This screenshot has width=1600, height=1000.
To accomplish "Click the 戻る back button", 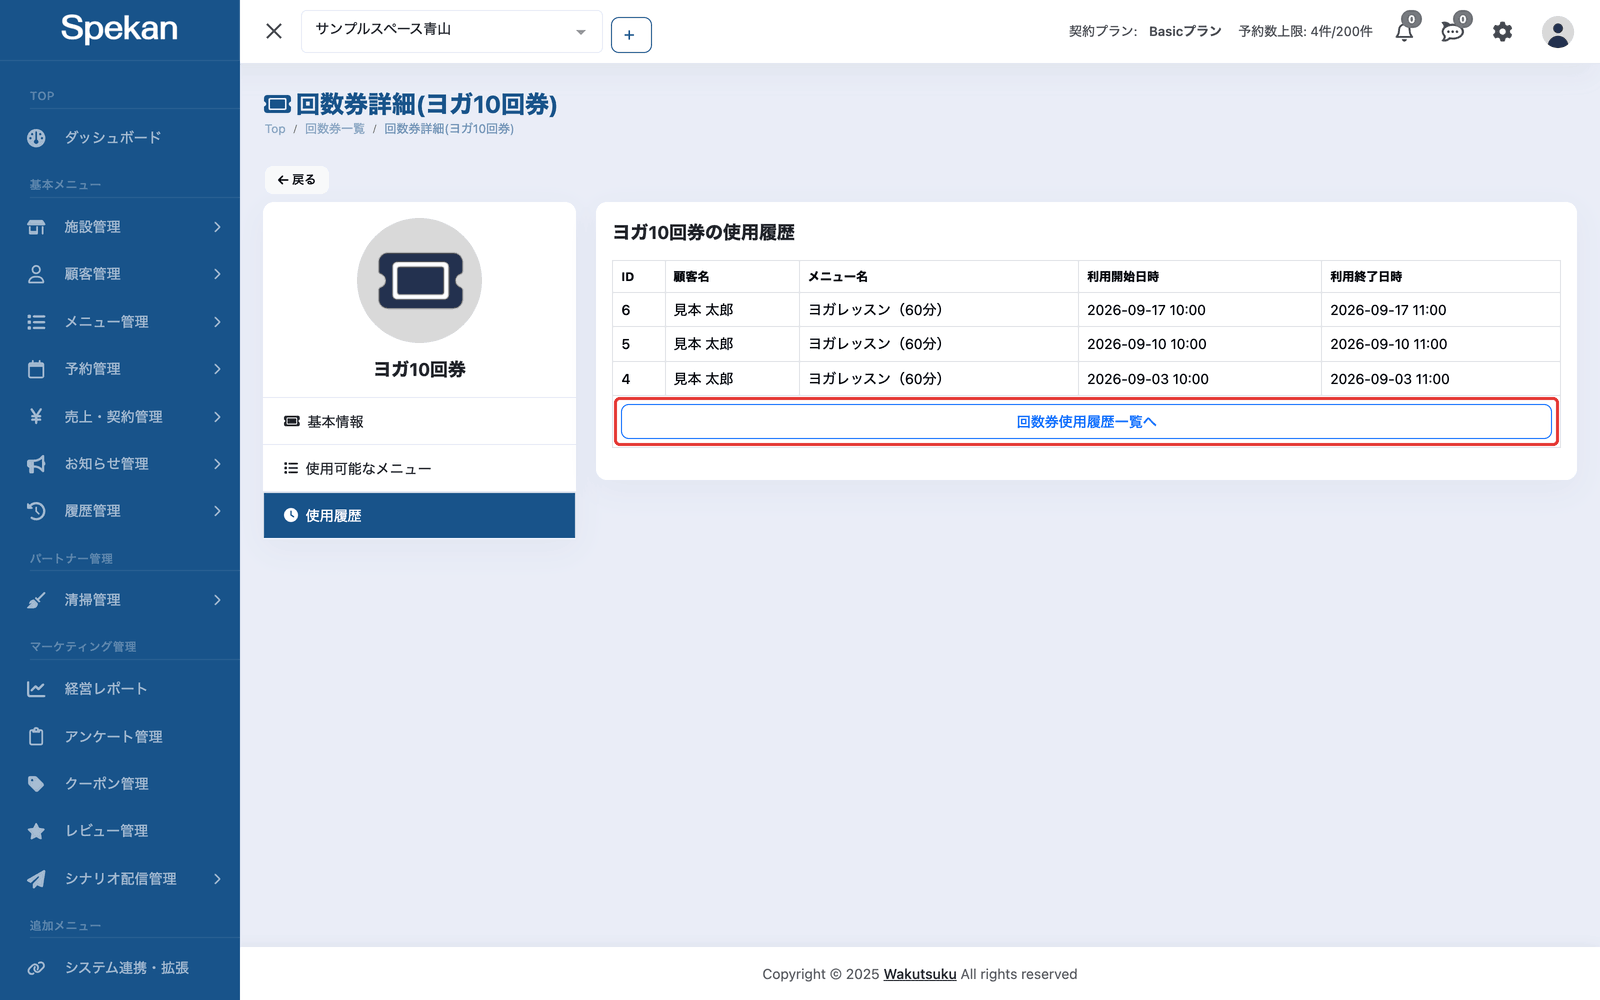I will (x=297, y=180).
